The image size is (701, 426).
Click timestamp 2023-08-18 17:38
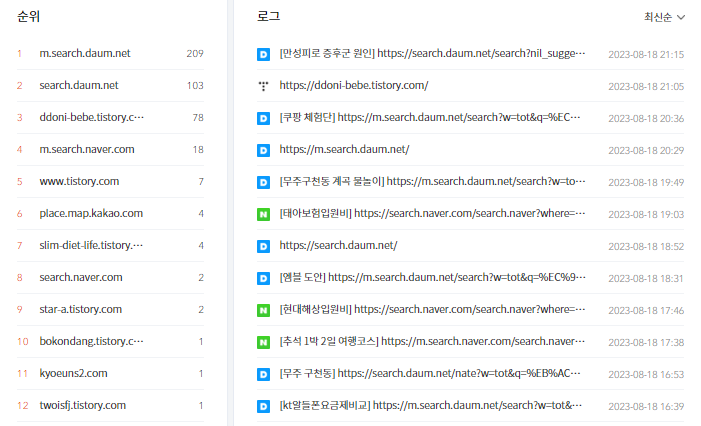(x=646, y=342)
